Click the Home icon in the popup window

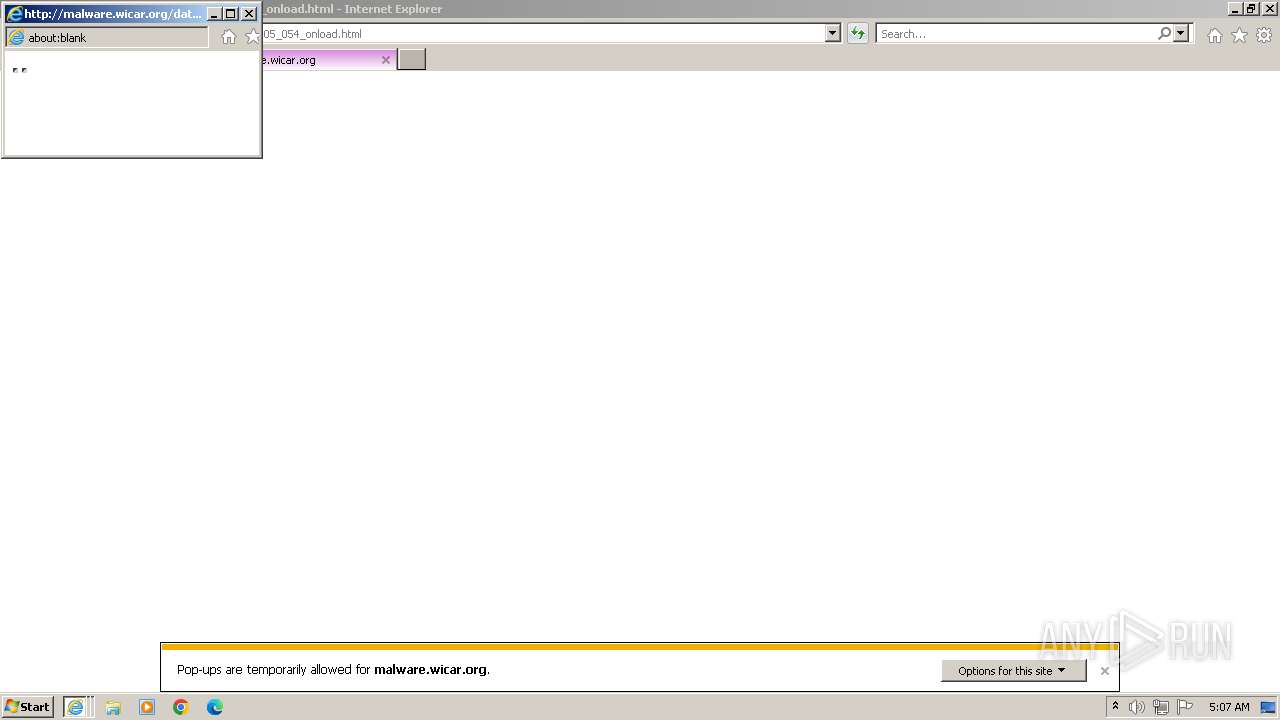[x=229, y=37]
